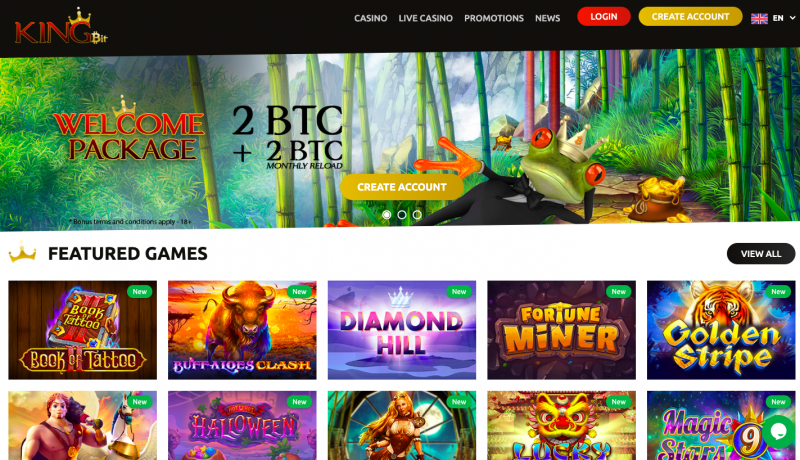This screenshot has height=460, width=800.
Task: Open the live chat bubble
Action: point(779,431)
